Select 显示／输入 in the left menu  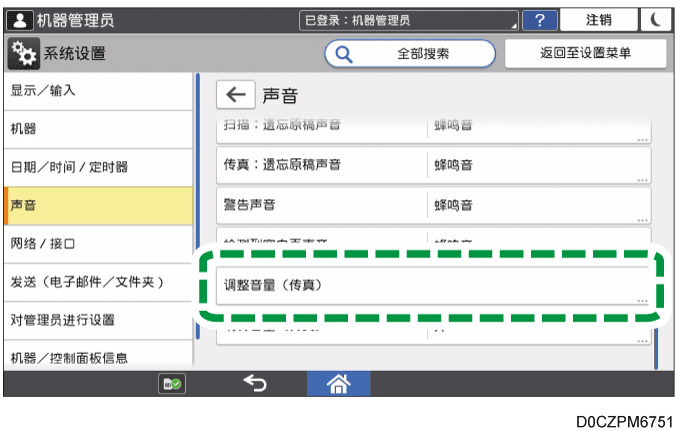click(97, 91)
